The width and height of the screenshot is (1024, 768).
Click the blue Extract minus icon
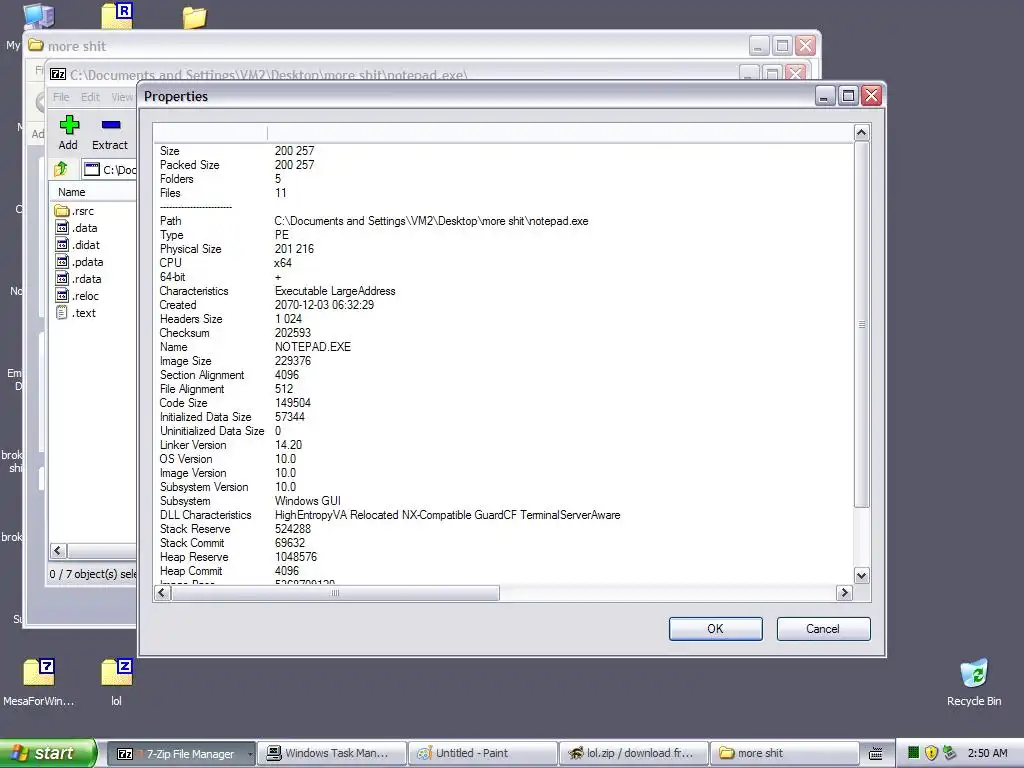click(111, 125)
